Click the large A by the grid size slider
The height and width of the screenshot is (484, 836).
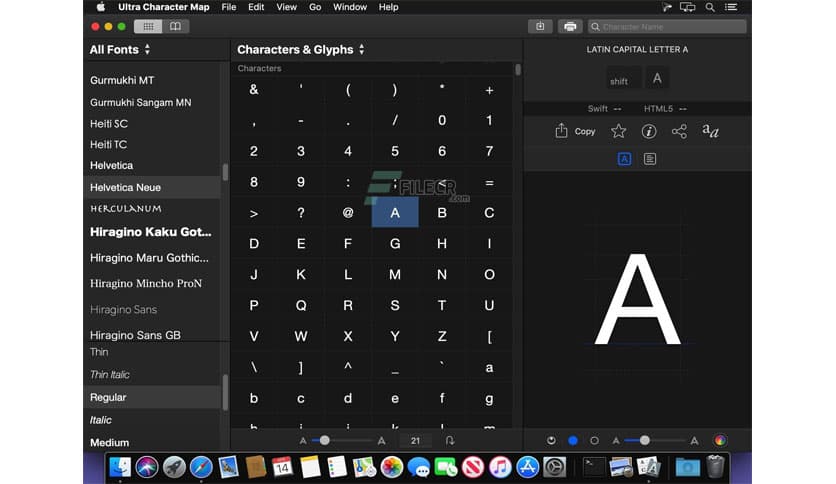pos(381,441)
